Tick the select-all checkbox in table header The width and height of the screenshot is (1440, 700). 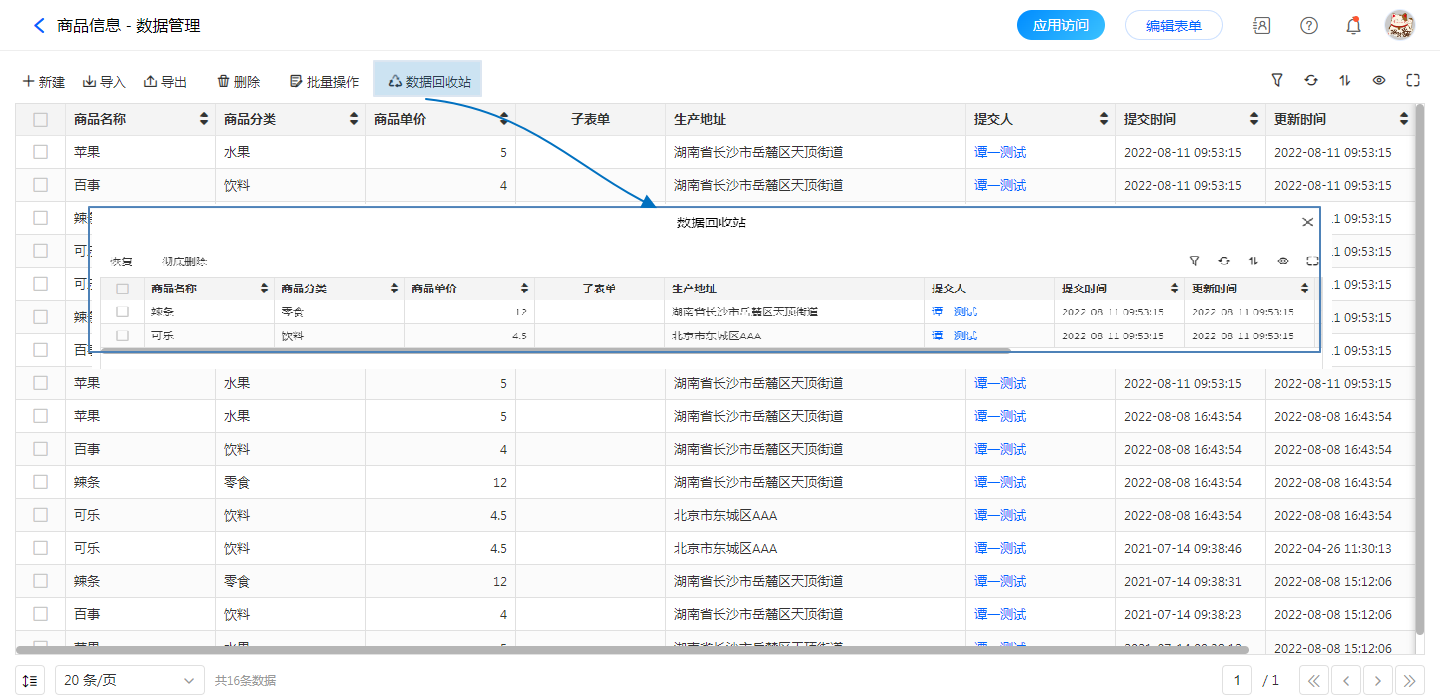pyautogui.click(x=41, y=120)
